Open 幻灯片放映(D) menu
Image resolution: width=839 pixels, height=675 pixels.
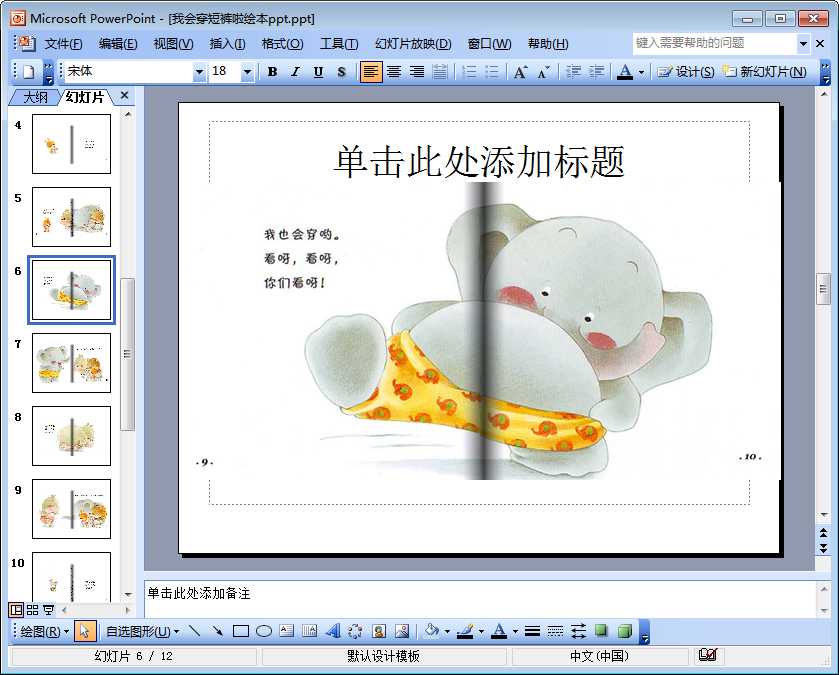coord(413,44)
